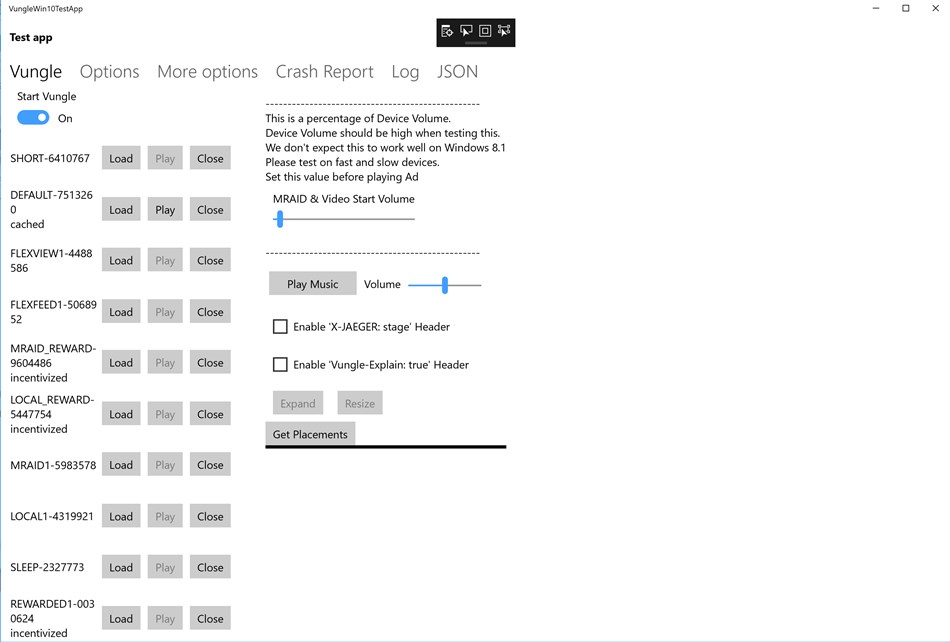Click the Get Placements button
950x642 pixels.
(x=310, y=434)
